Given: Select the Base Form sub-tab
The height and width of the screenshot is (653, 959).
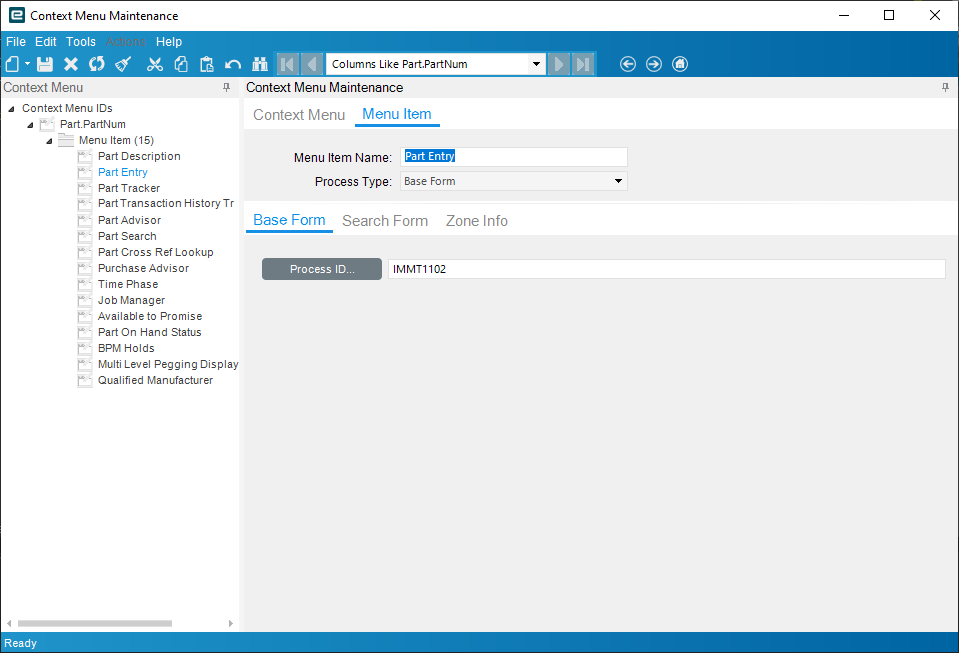Looking at the screenshot, I should click(x=289, y=220).
